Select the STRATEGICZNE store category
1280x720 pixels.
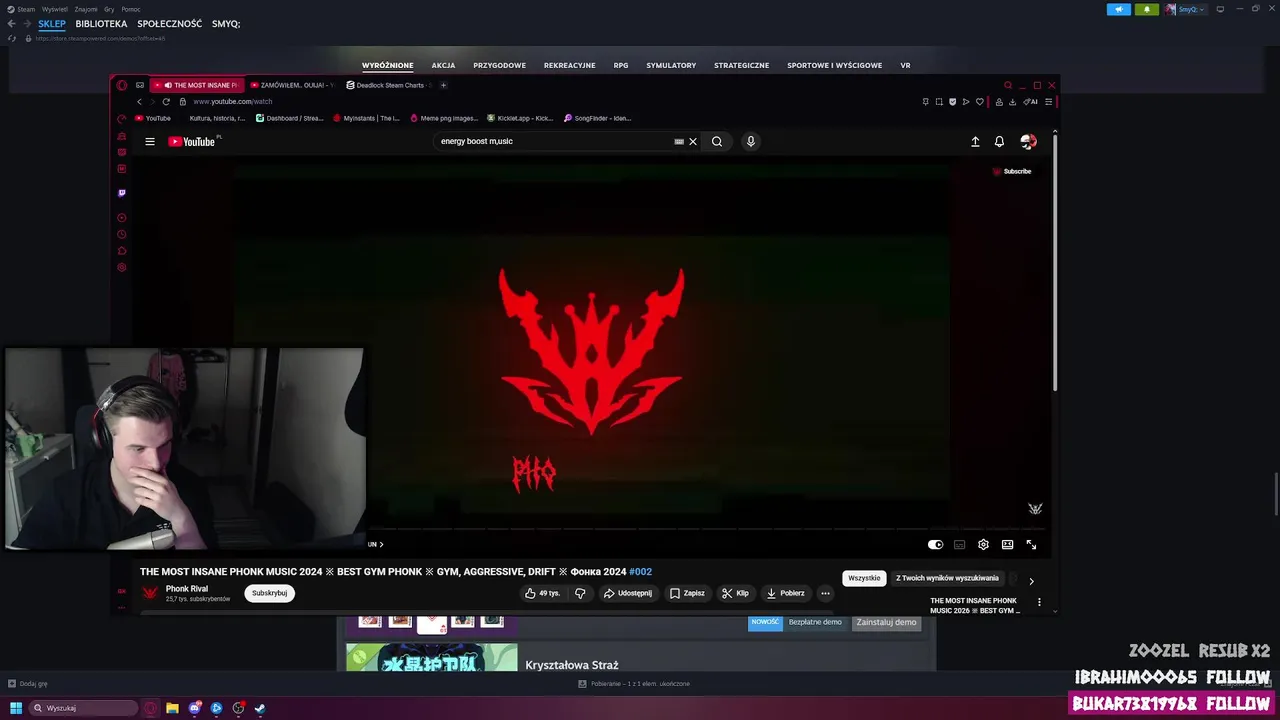point(742,65)
